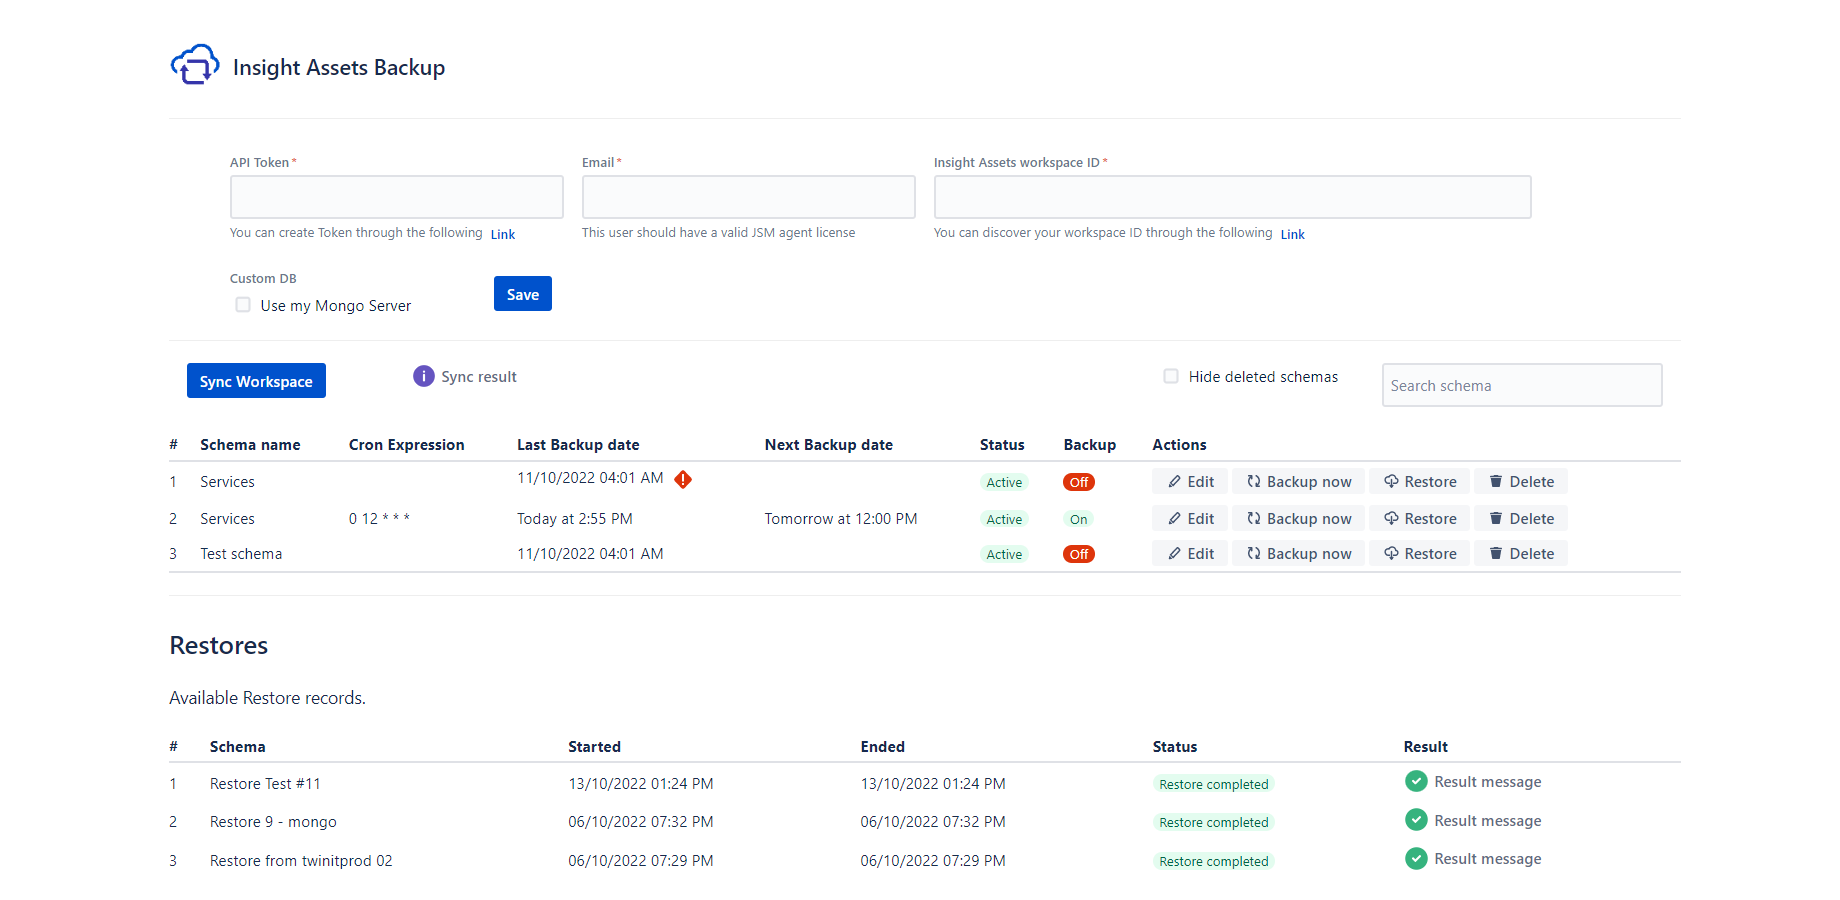Viewport: 1840px width, 900px height.
Task: Toggle the Off backup switch for the first Services row
Action: tap(1079, 482)
